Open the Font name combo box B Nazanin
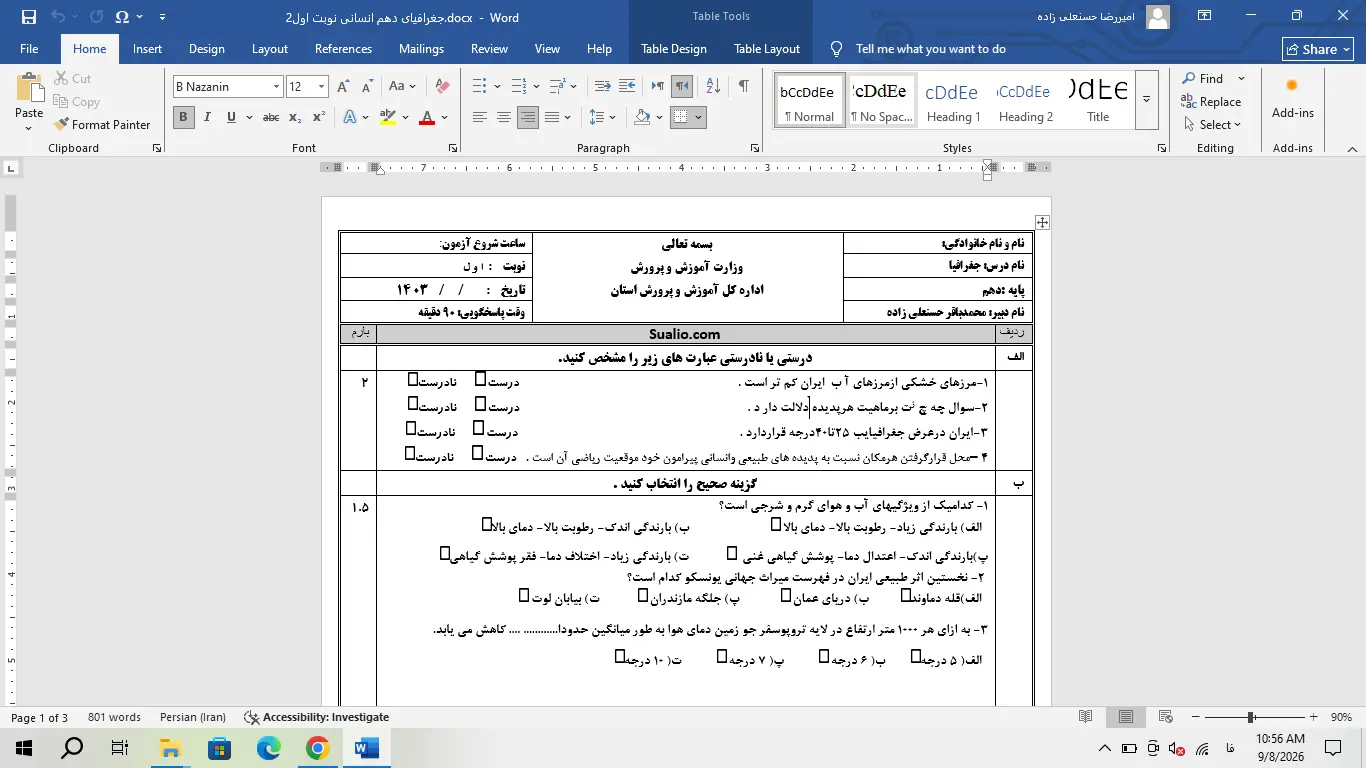 (x=228, y=87)
